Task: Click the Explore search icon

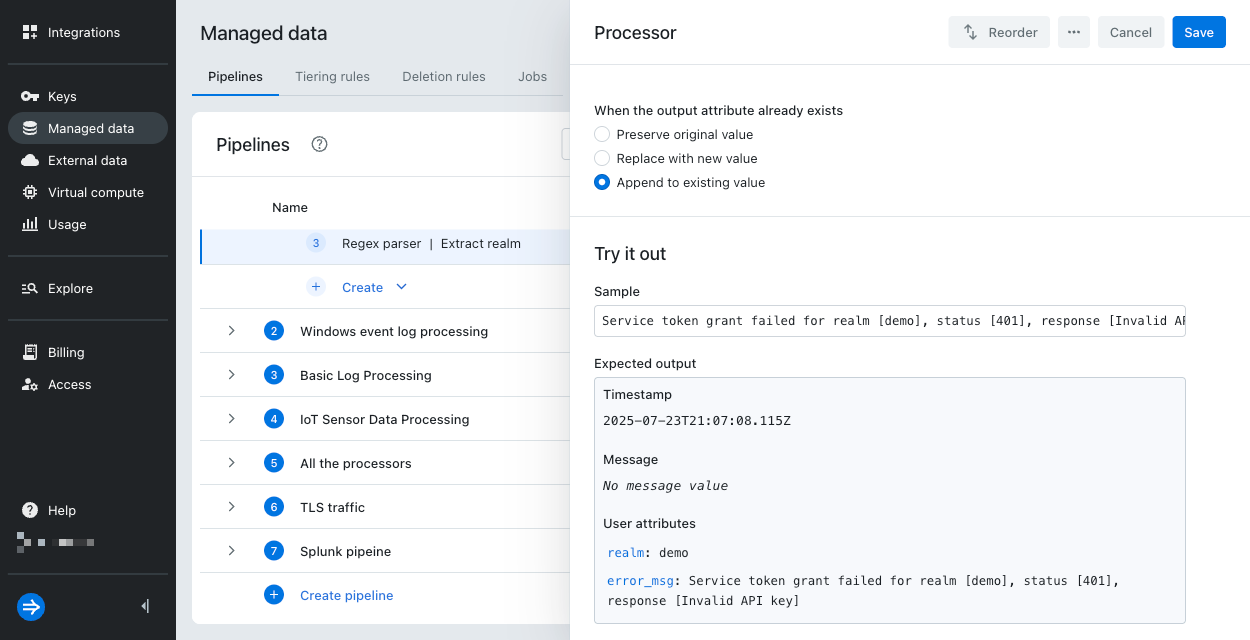Action: 30,288
